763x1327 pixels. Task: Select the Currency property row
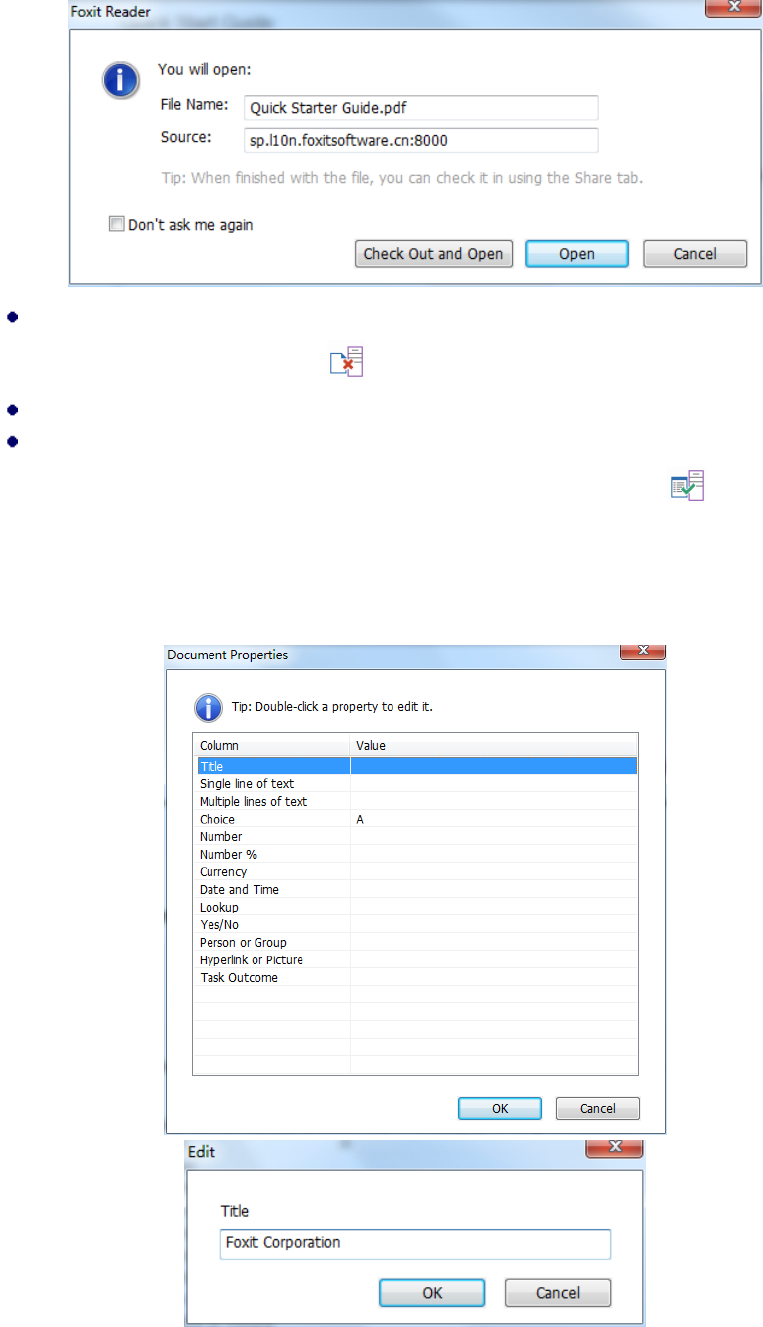tap(416, 872)
